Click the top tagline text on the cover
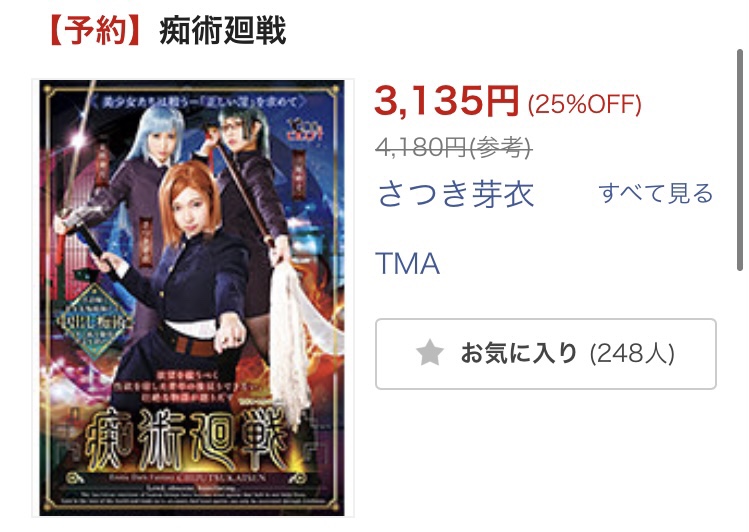Screen dimensions: 749x532 196,101
